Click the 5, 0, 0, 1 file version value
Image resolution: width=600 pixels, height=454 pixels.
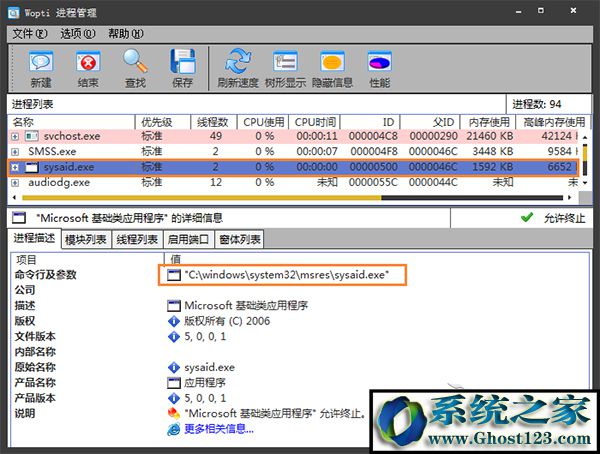tap(205, 337)
